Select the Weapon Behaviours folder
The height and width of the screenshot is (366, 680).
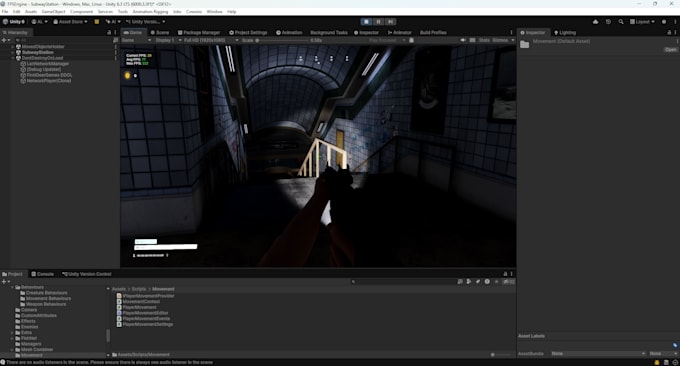tap(43, 304)
